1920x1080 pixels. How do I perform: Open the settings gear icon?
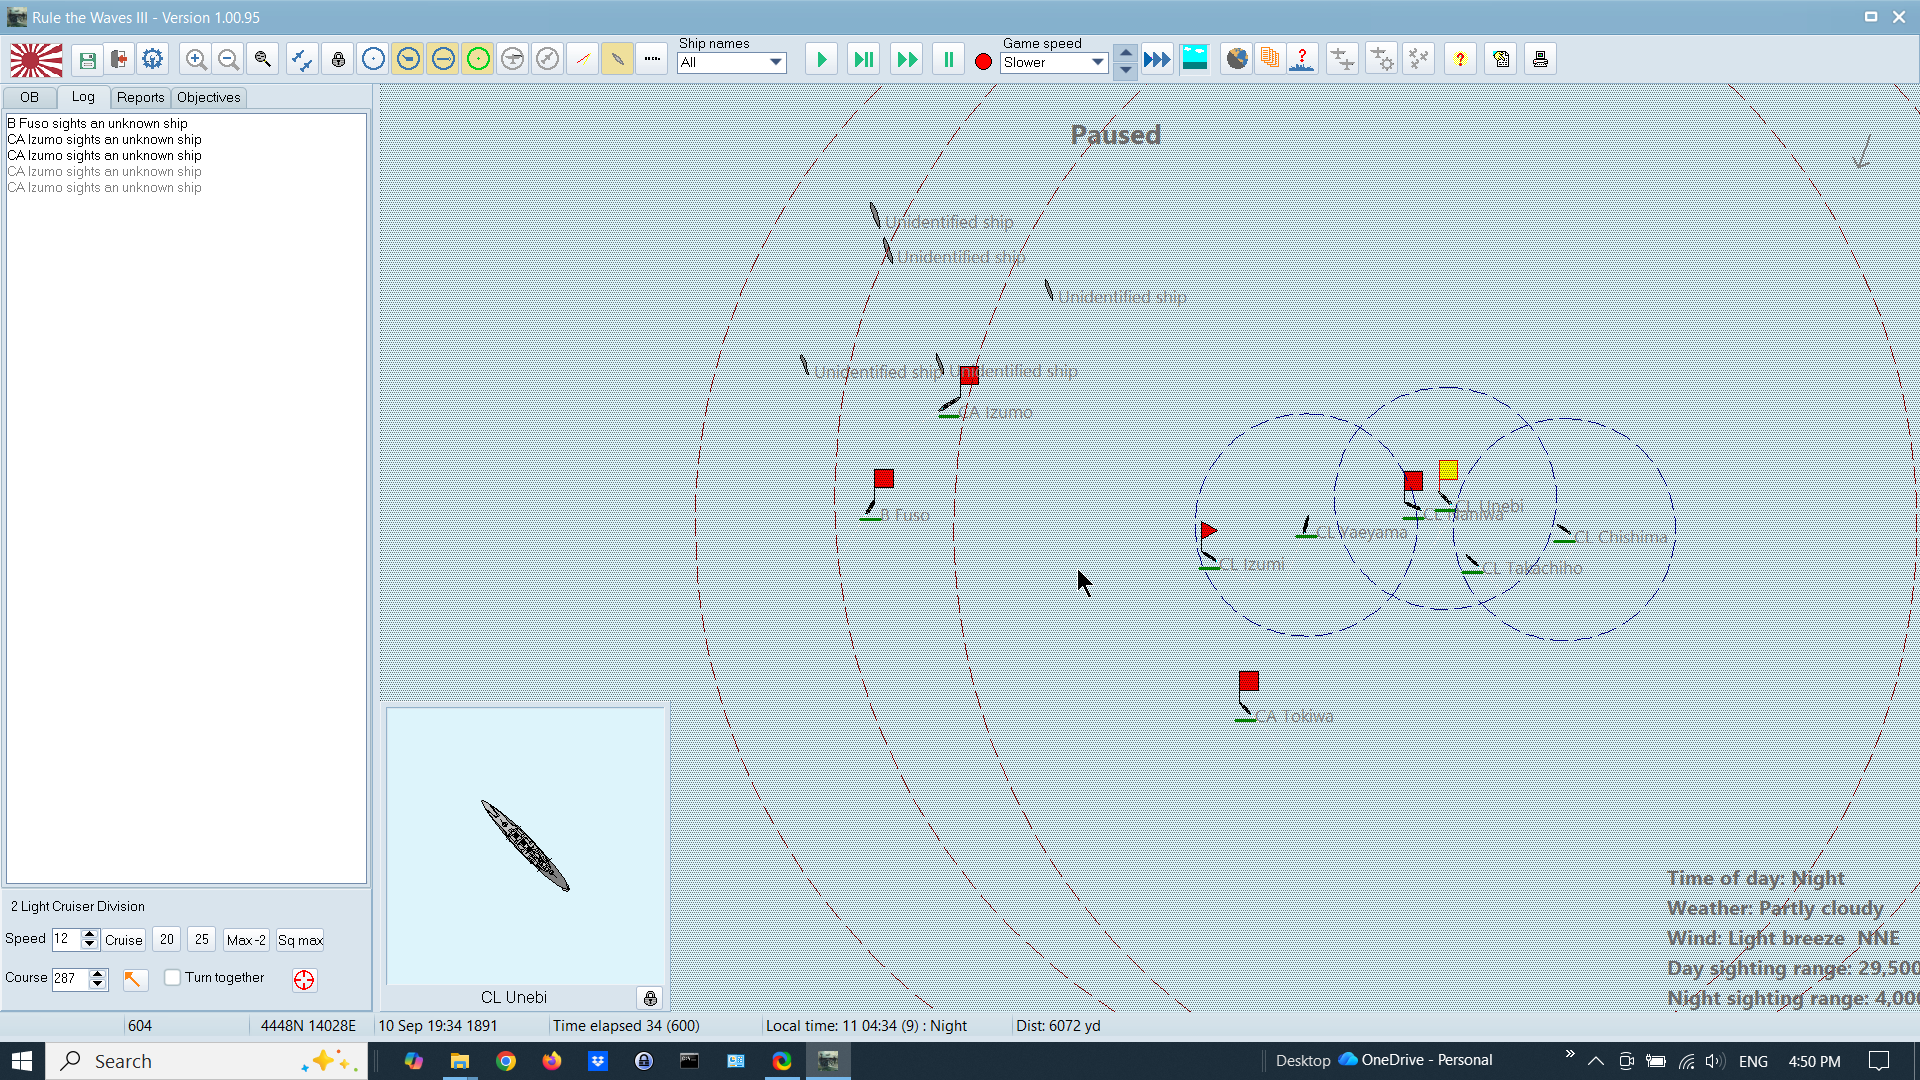point(152,60)
